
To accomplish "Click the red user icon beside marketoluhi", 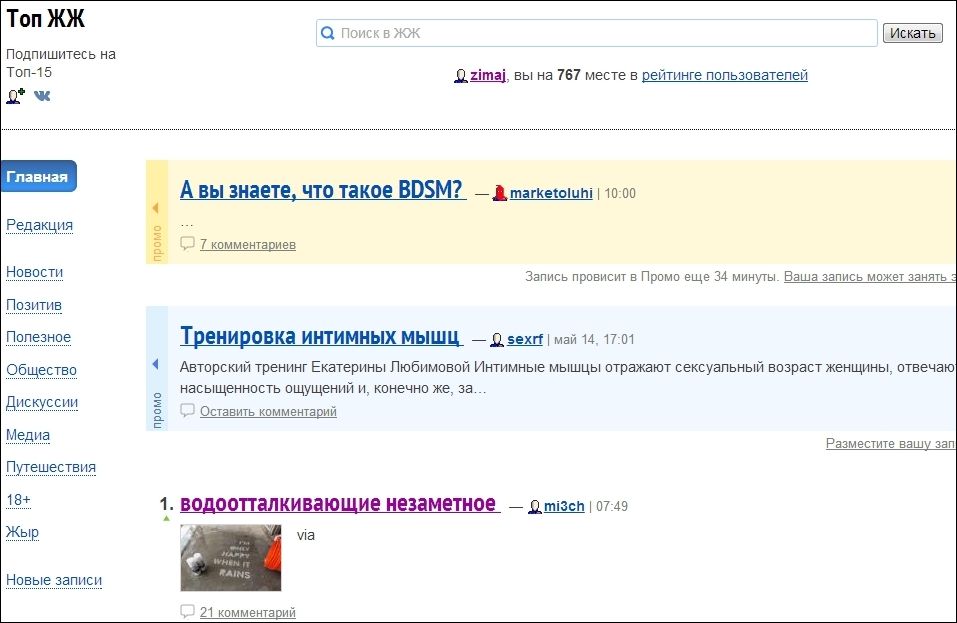I will click(x=500, y=193).
